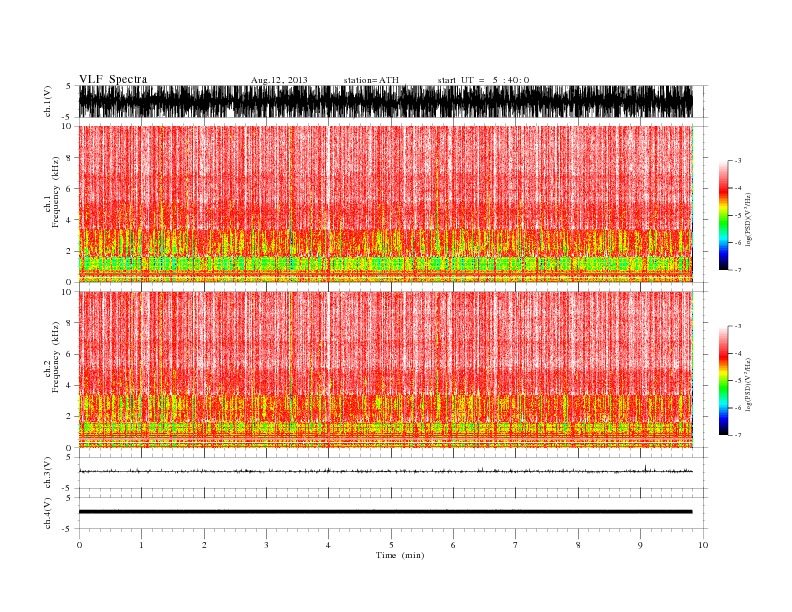
Task: Click the ch.4 thick black trace
Action: pos(386,512)
